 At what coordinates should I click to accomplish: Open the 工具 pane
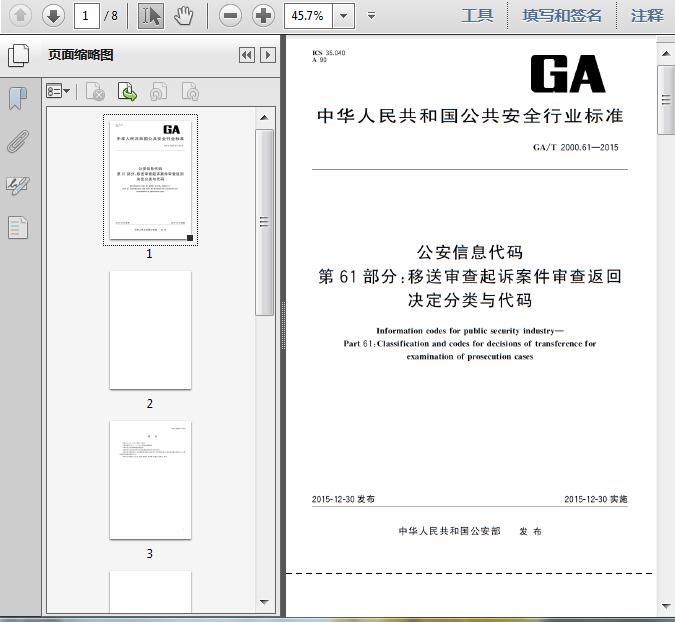pos(477,16)
